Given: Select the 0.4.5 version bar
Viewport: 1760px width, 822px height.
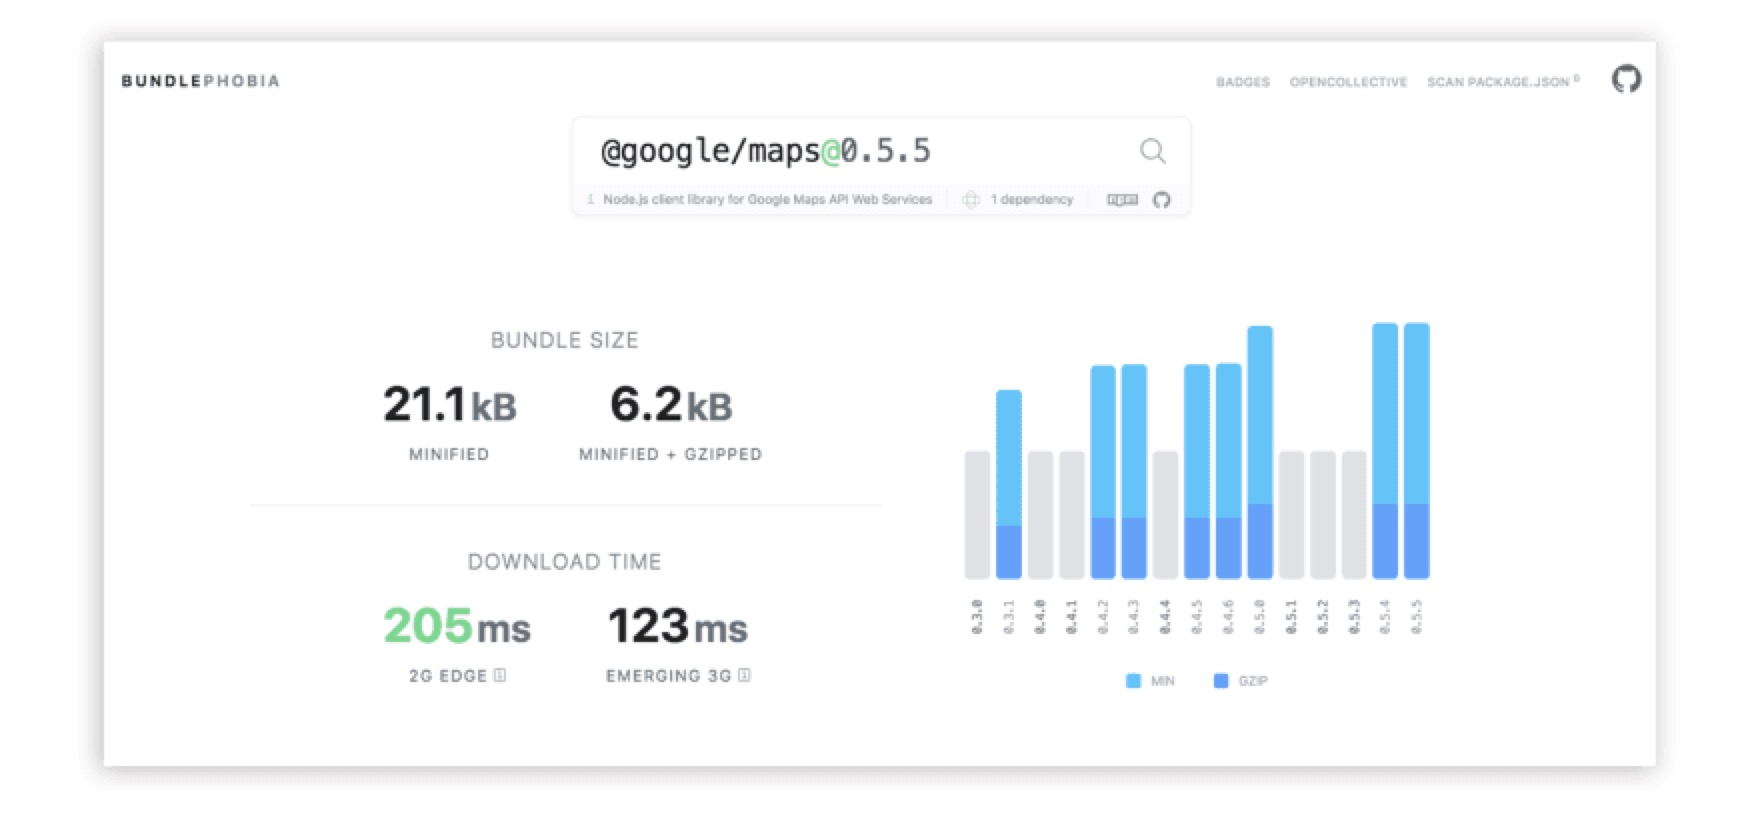Looking at the screenshot, I should click(x=1197, y=472).
